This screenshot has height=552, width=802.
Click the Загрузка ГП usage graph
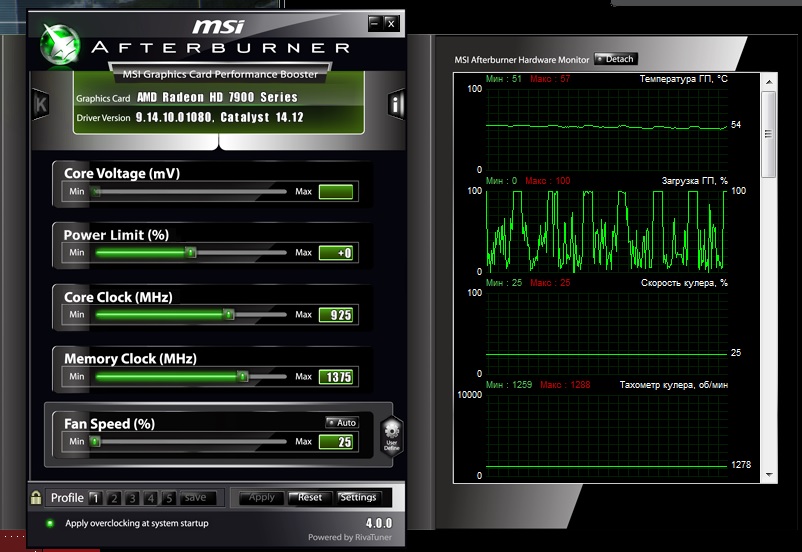click(x=606, y=231)
